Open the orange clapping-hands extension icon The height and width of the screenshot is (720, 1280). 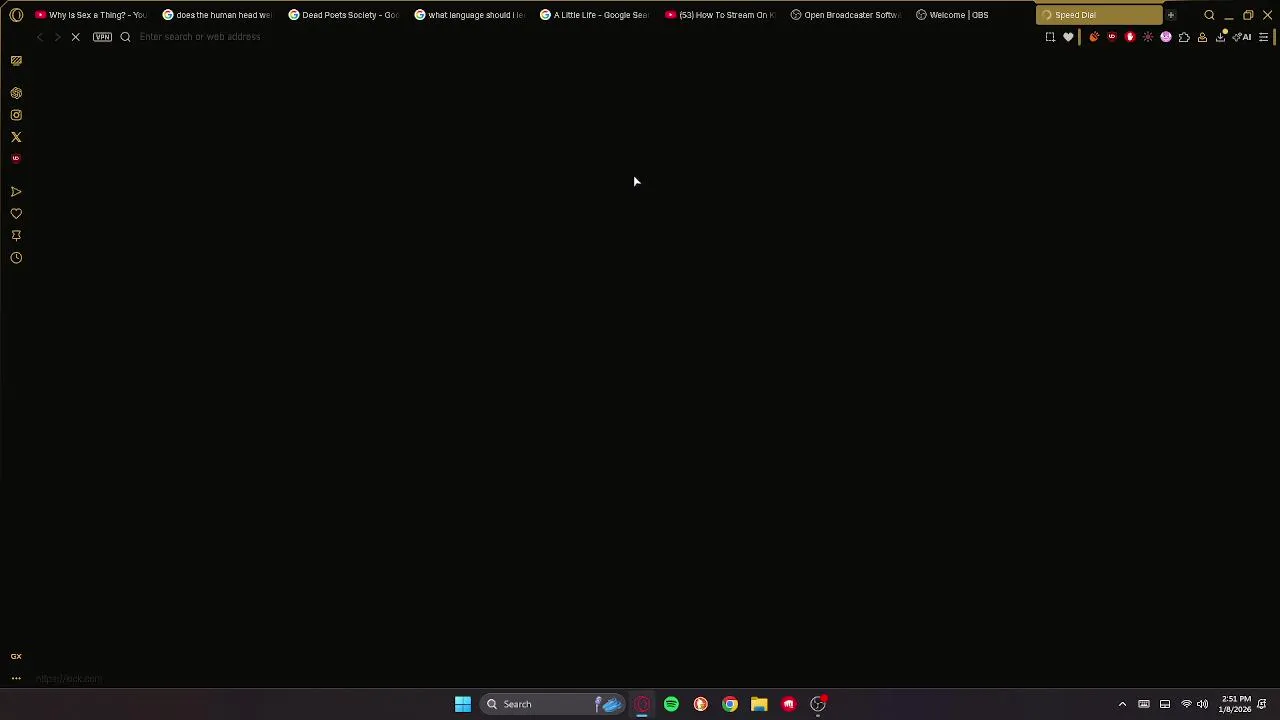tap(1094, 37)
